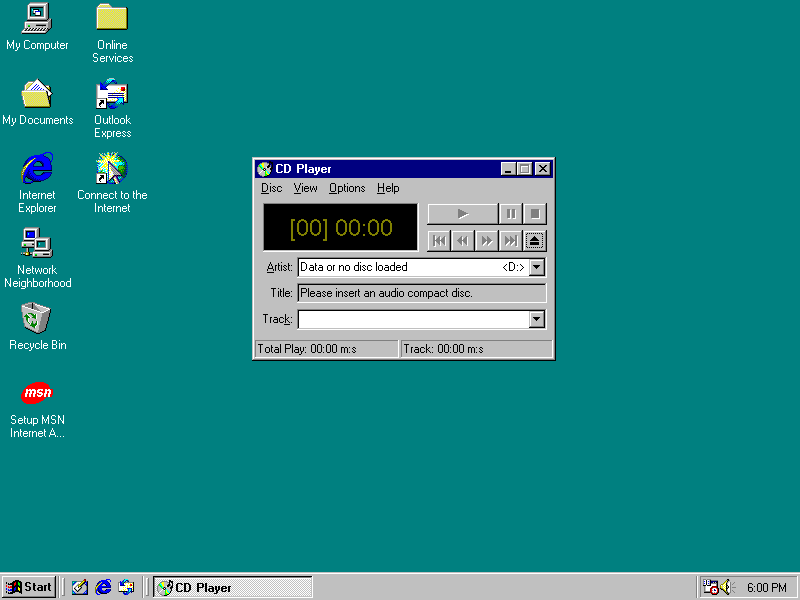Close the CD Player window
800x600 pixels.
tap(543, 169)
